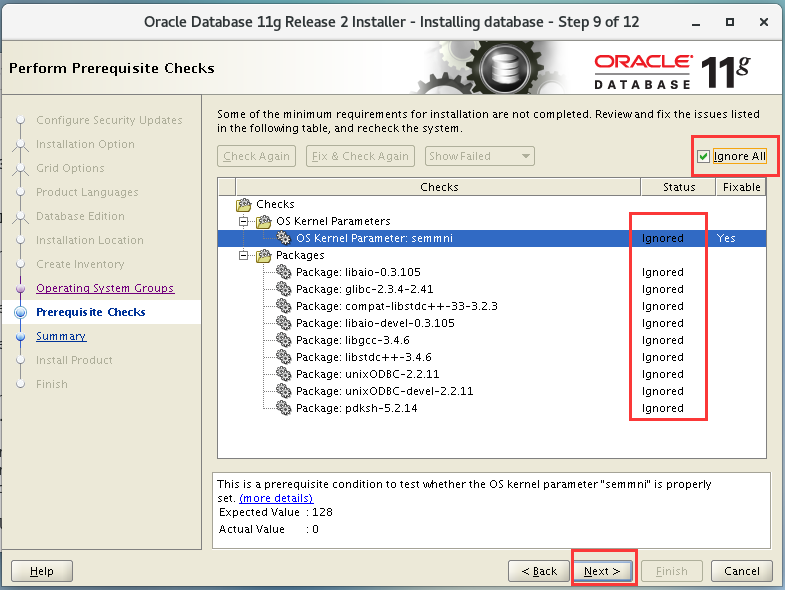The width and height of the screenshot is (785, 590).
Task: Open the more details link
Action: [x=276, y=498]
